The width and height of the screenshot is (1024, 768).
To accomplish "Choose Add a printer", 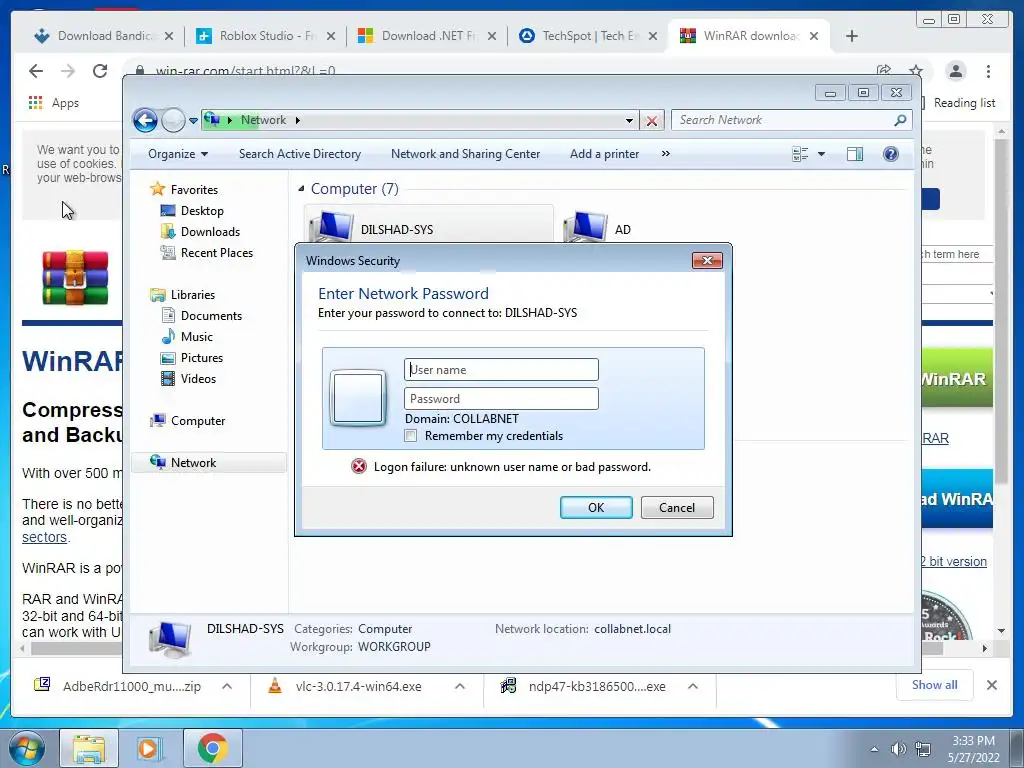I will point(604,154).
